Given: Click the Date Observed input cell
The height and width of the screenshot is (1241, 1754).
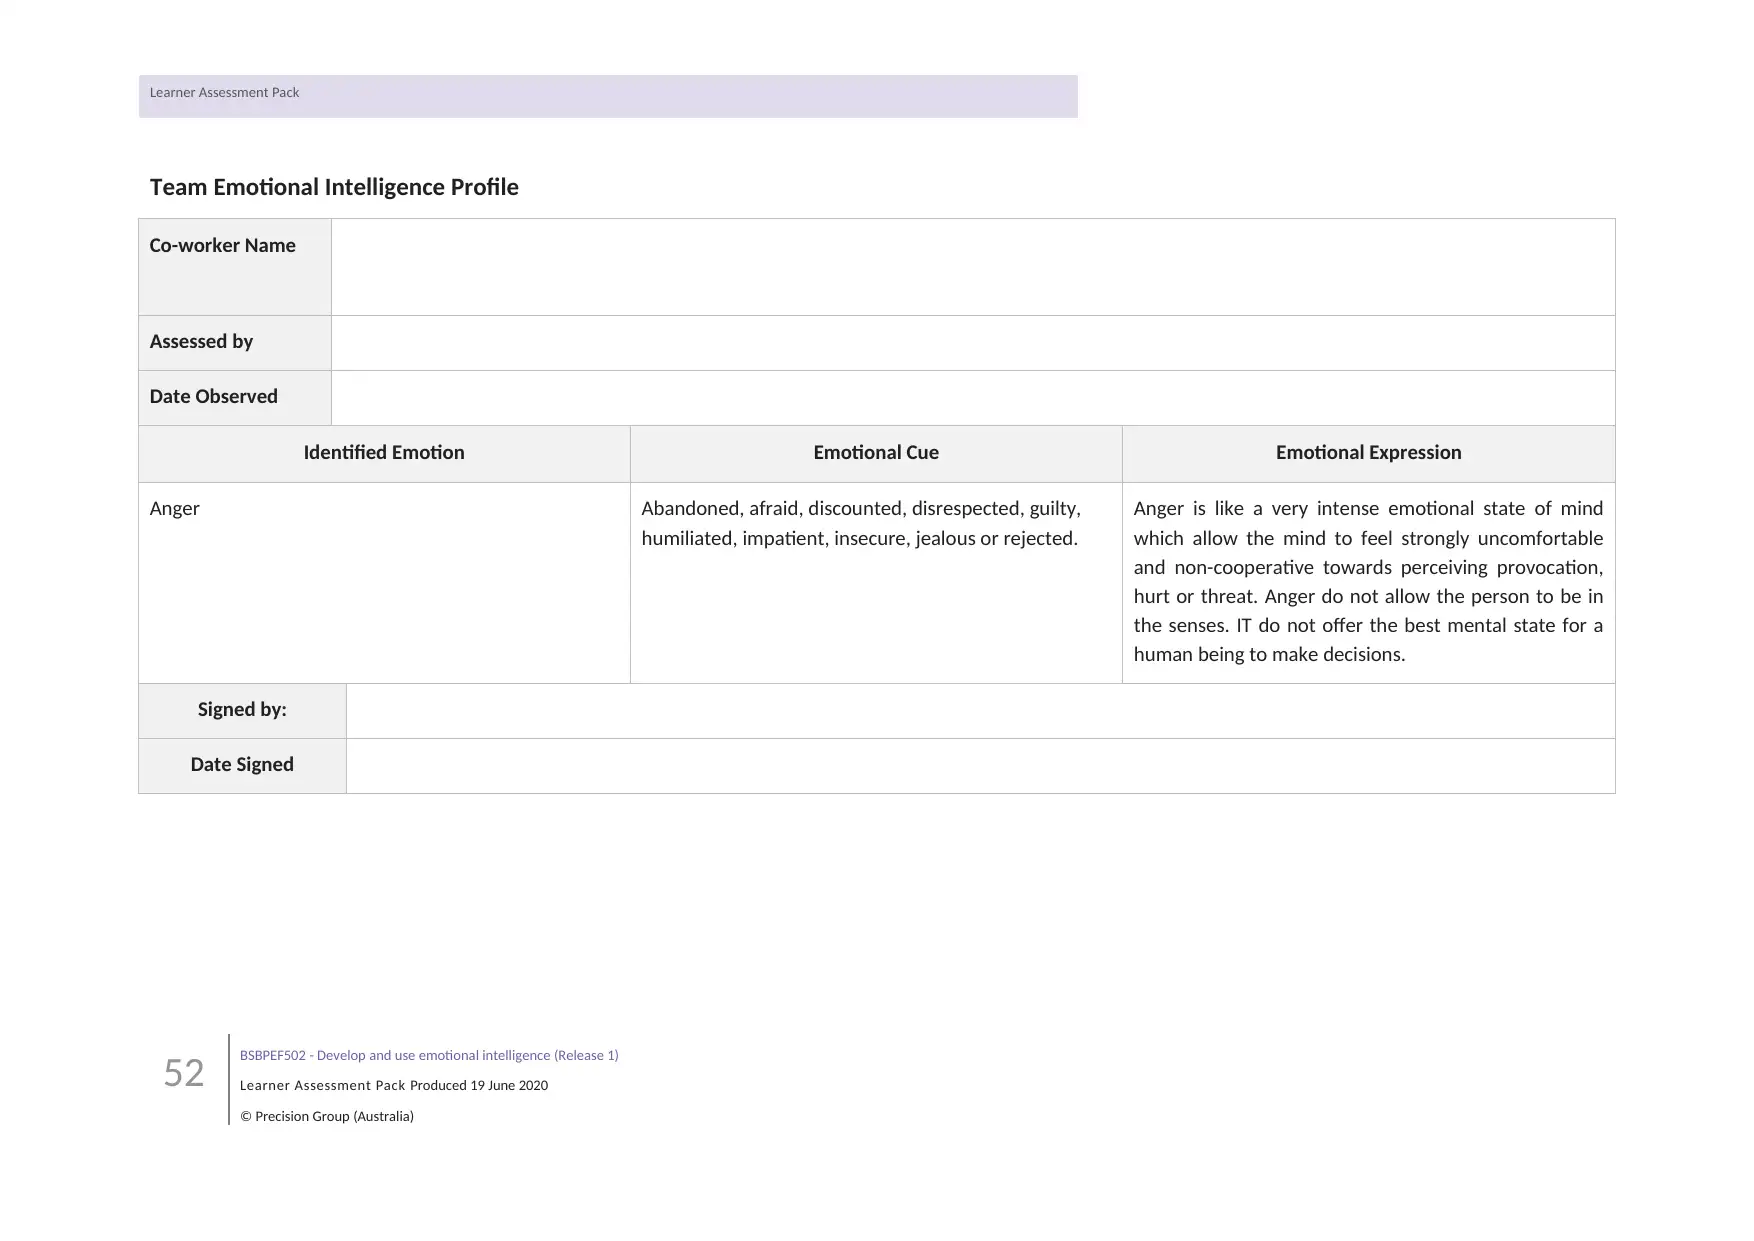Looking at the screenshot, I should click(972, 398).
